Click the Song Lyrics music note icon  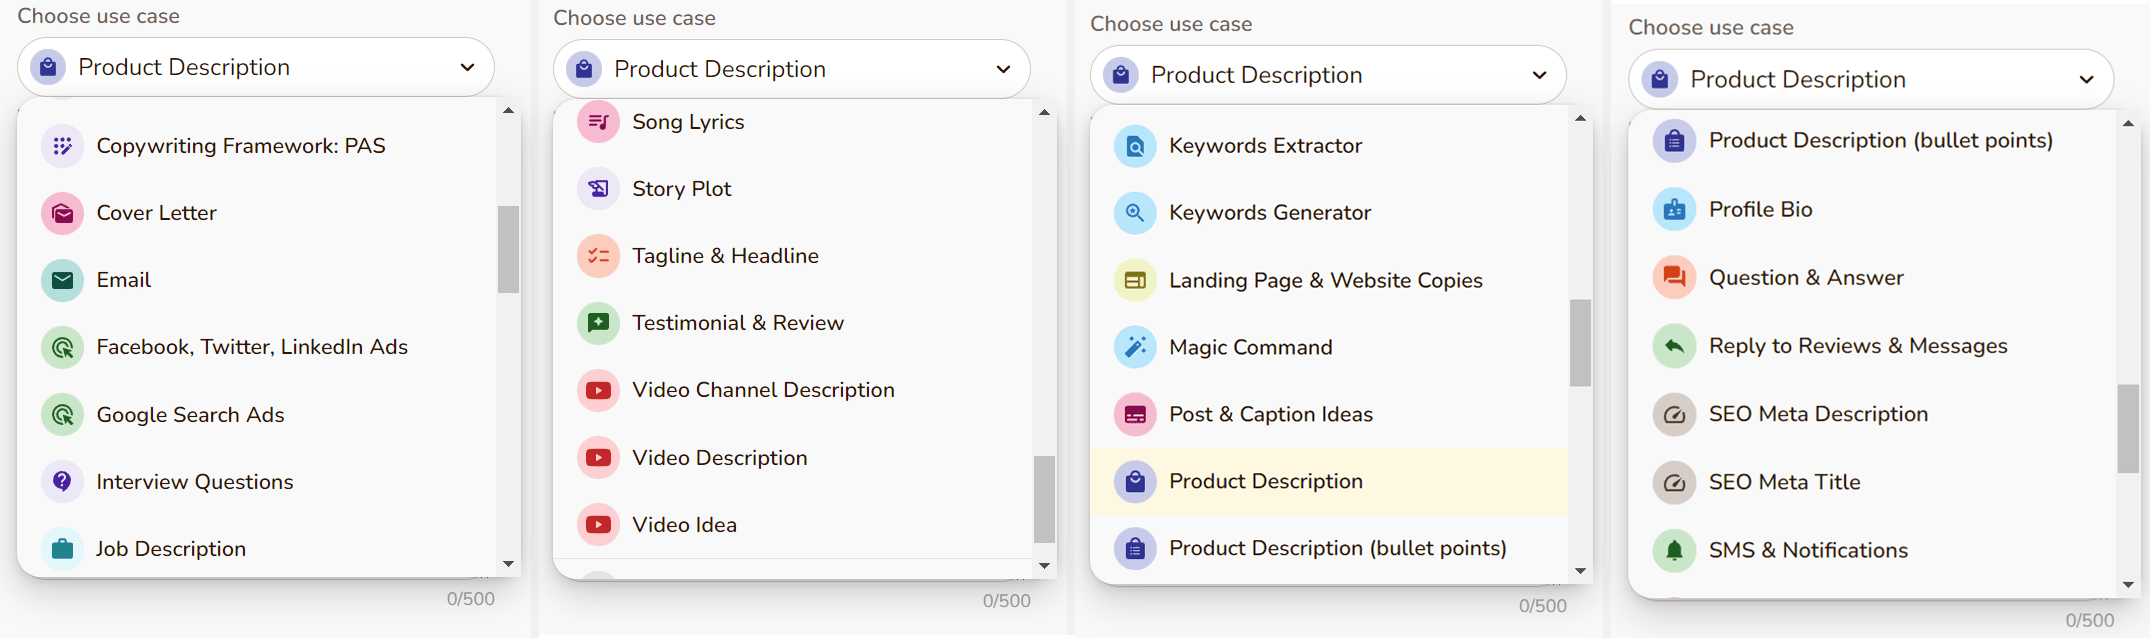[x=598, y=122]
